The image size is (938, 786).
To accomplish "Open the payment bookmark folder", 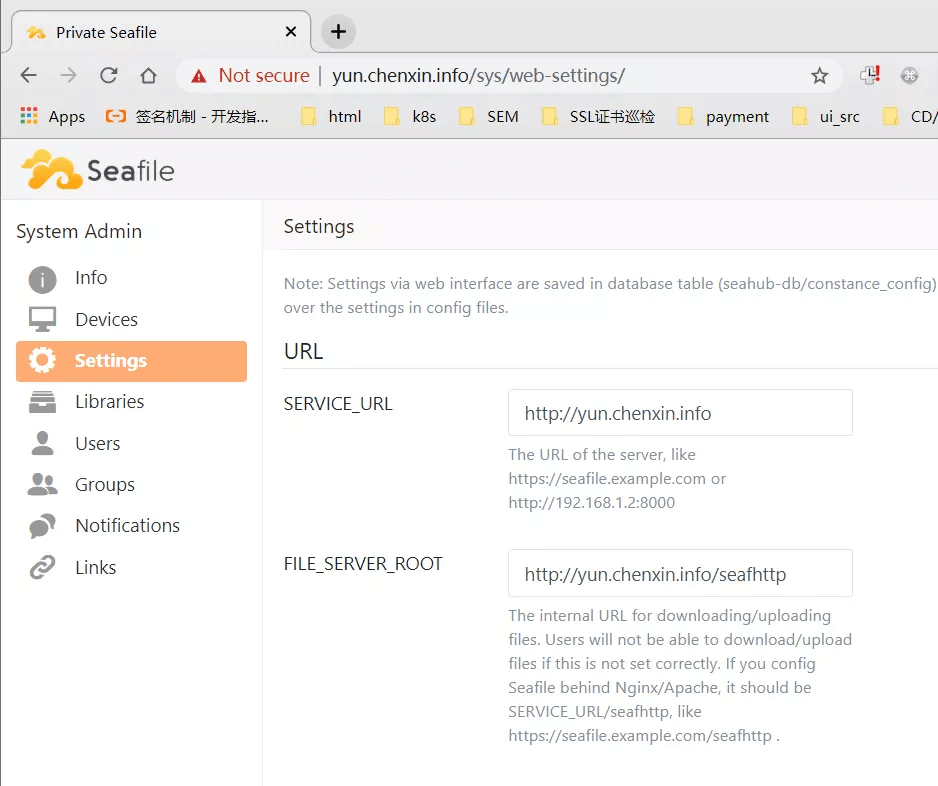I will pos(724,116).
